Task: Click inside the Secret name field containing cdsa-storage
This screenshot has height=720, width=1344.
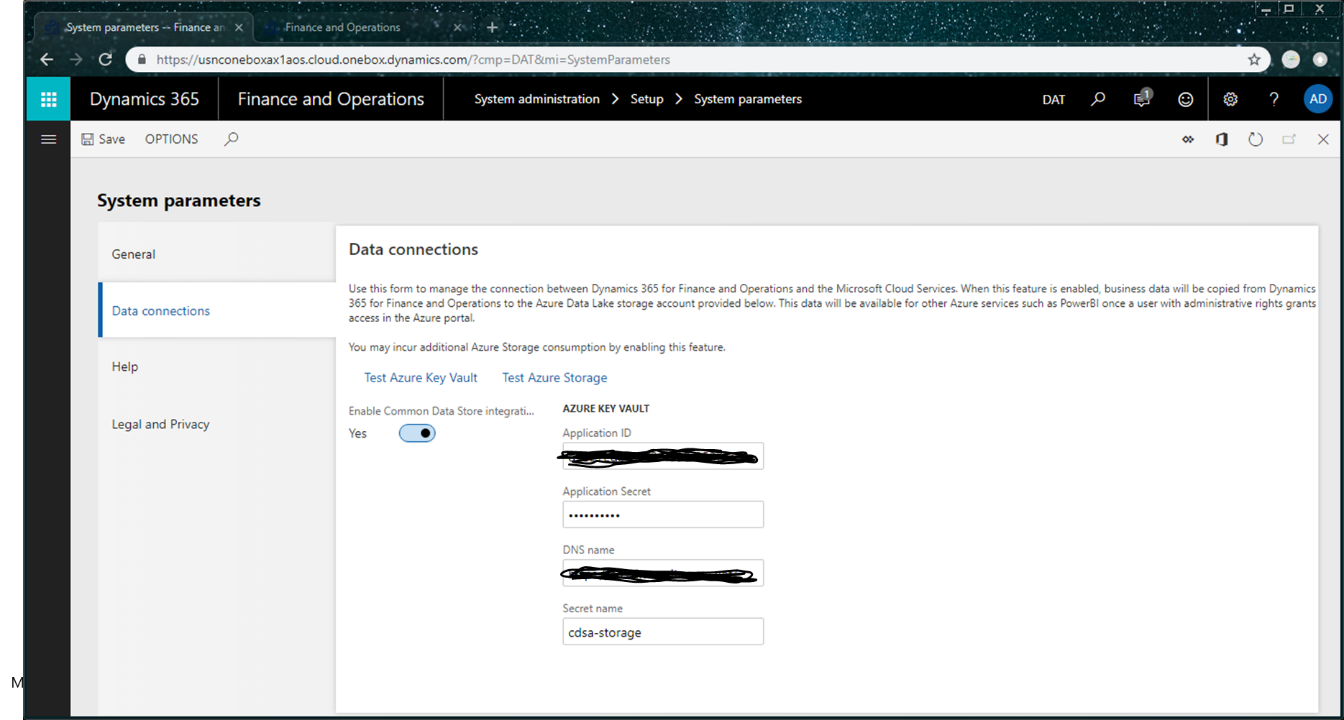Action: pos(663,631)
